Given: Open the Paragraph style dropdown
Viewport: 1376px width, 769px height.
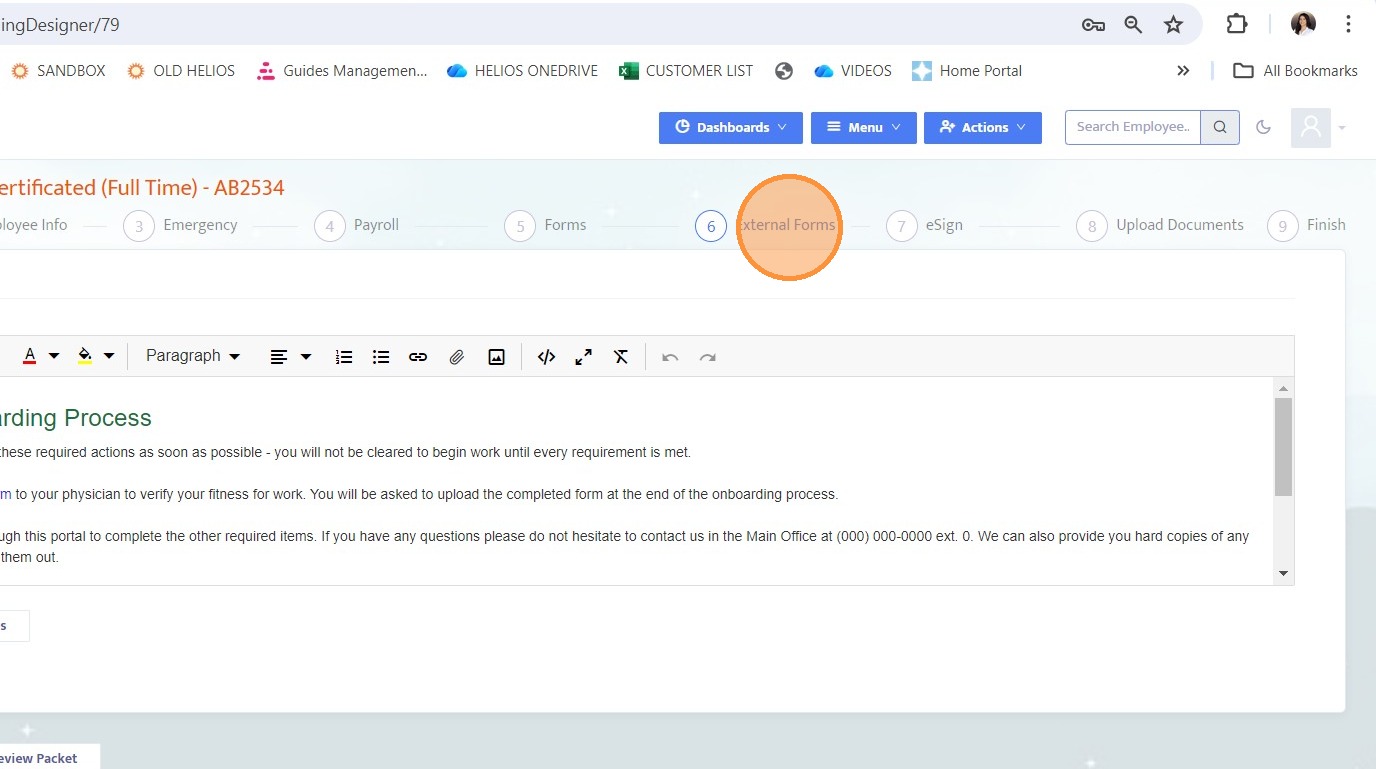Looking at the screenshot, I should [193, 356].
